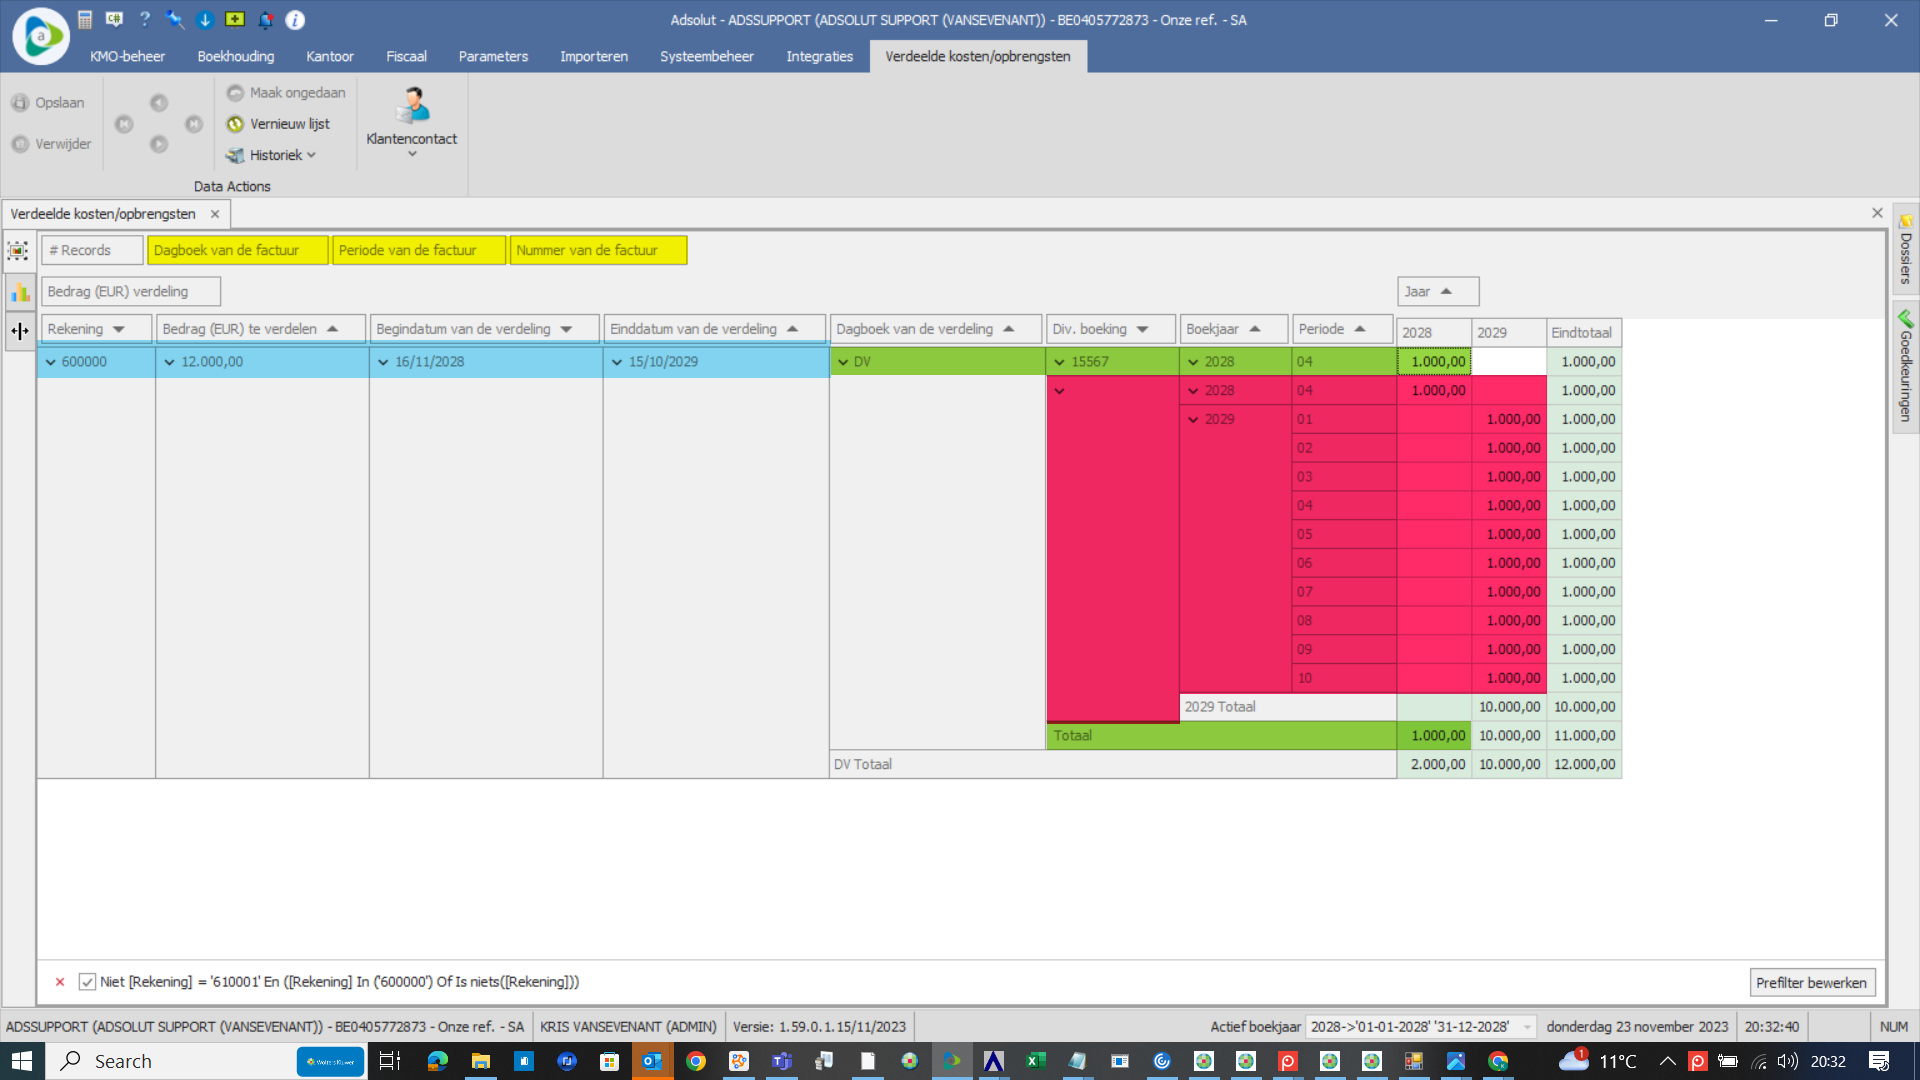Image resolution: width=1920 pixels, height=1080 pixels.
Task: Toggle the prefilter enabled checkbox
Action: (x=88, y=982)
